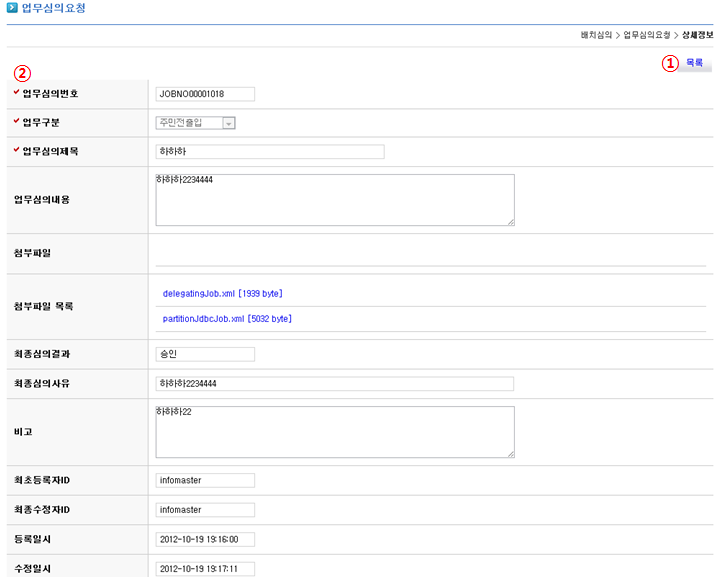The height and width of the screenshot is (577, 721).
Task: Click the red check mark beside 업무심의번호
Action: click(16, 93)
